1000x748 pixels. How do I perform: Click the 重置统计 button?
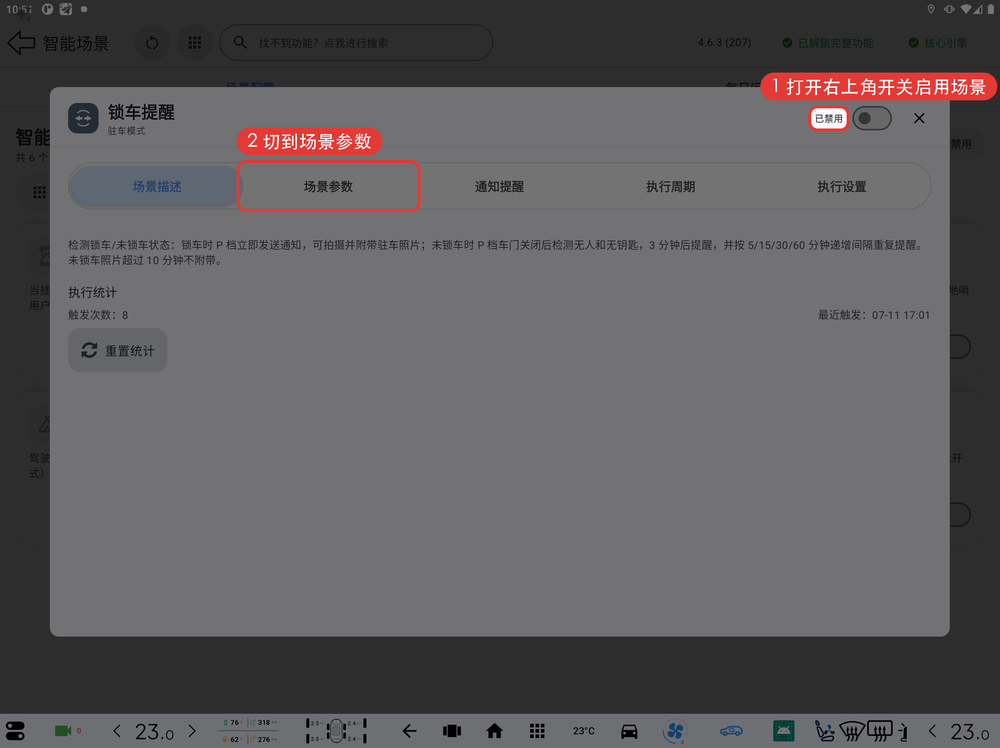coord(117,350)
